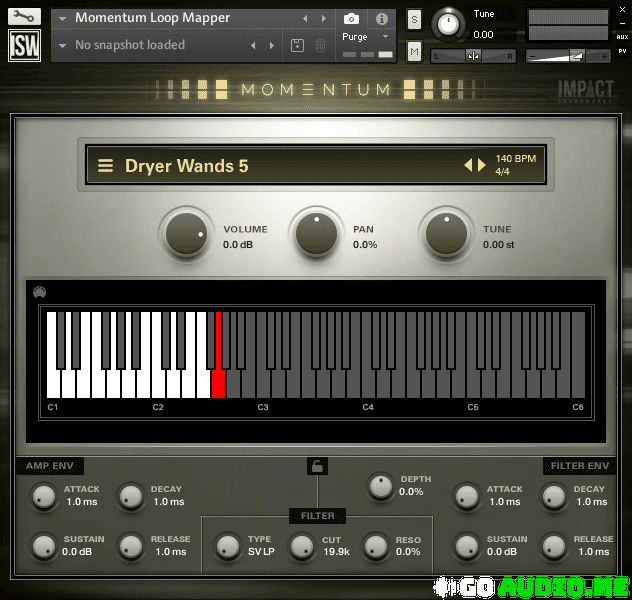The height and width of the screenshot is (600, 632).
Task: Click the wrench edit-instrument icon
Action: (x=25, y=17)
